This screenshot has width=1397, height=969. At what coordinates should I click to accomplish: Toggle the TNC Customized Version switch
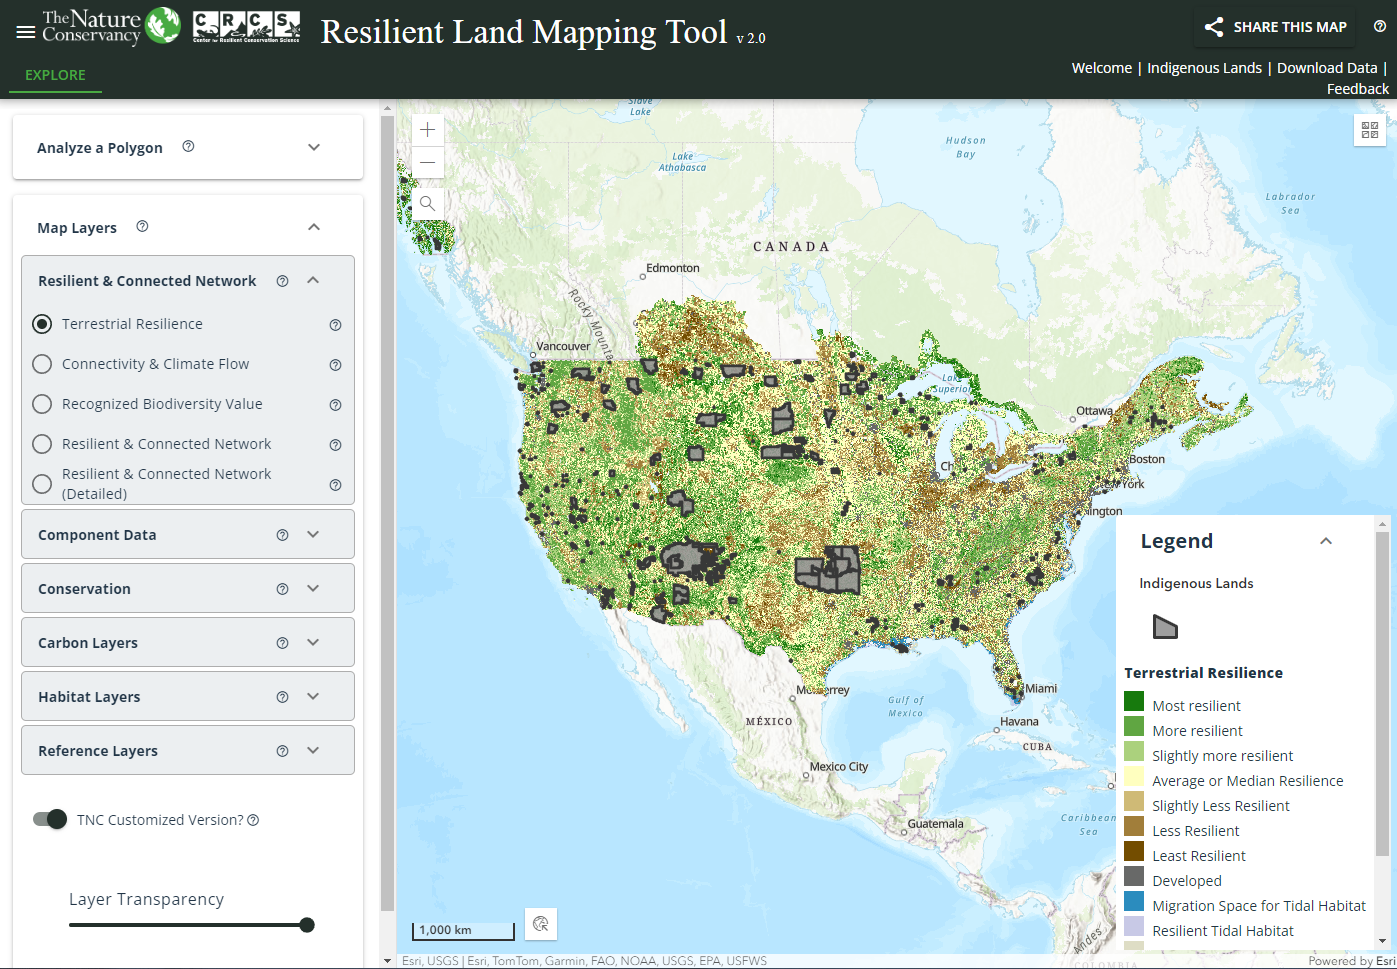[x=49, y=820]
